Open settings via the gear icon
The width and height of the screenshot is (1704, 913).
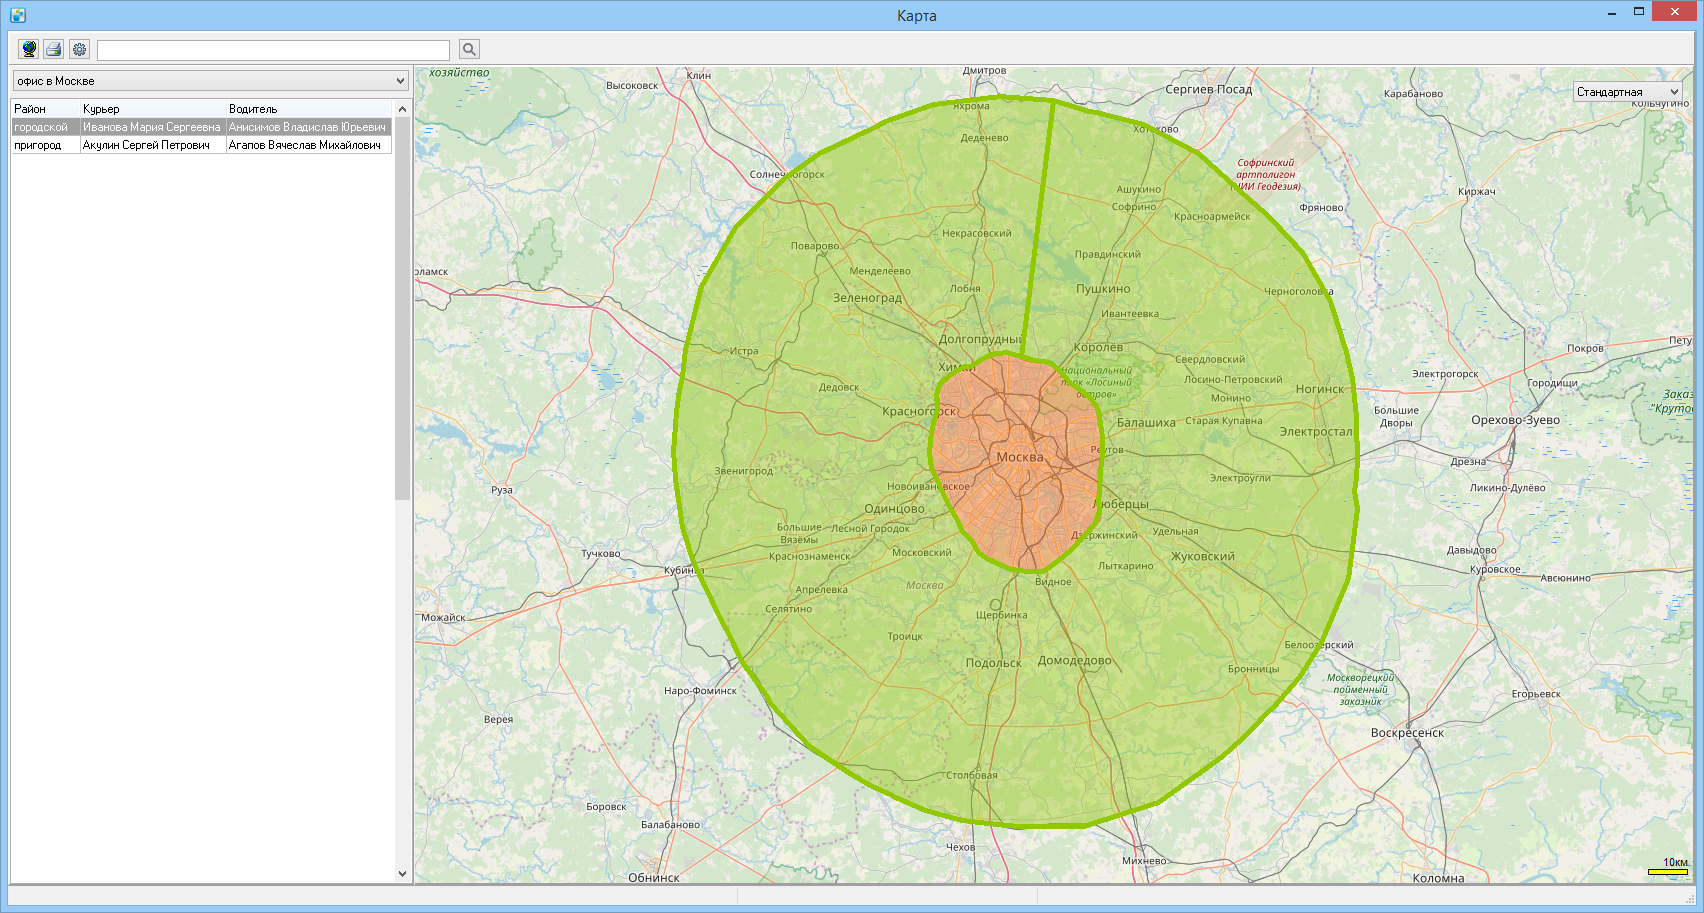pos(79,49)
